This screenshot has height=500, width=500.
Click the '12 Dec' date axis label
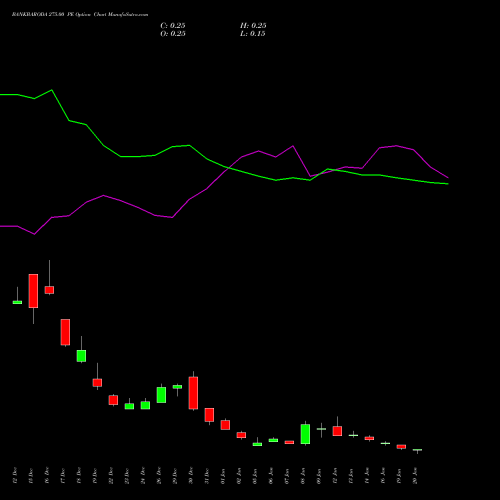click(15, 476)
